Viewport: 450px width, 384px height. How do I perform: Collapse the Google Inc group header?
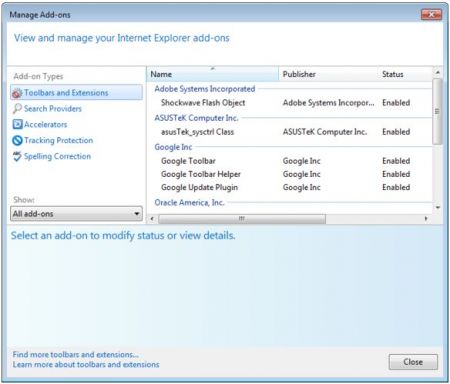[173, 147]
